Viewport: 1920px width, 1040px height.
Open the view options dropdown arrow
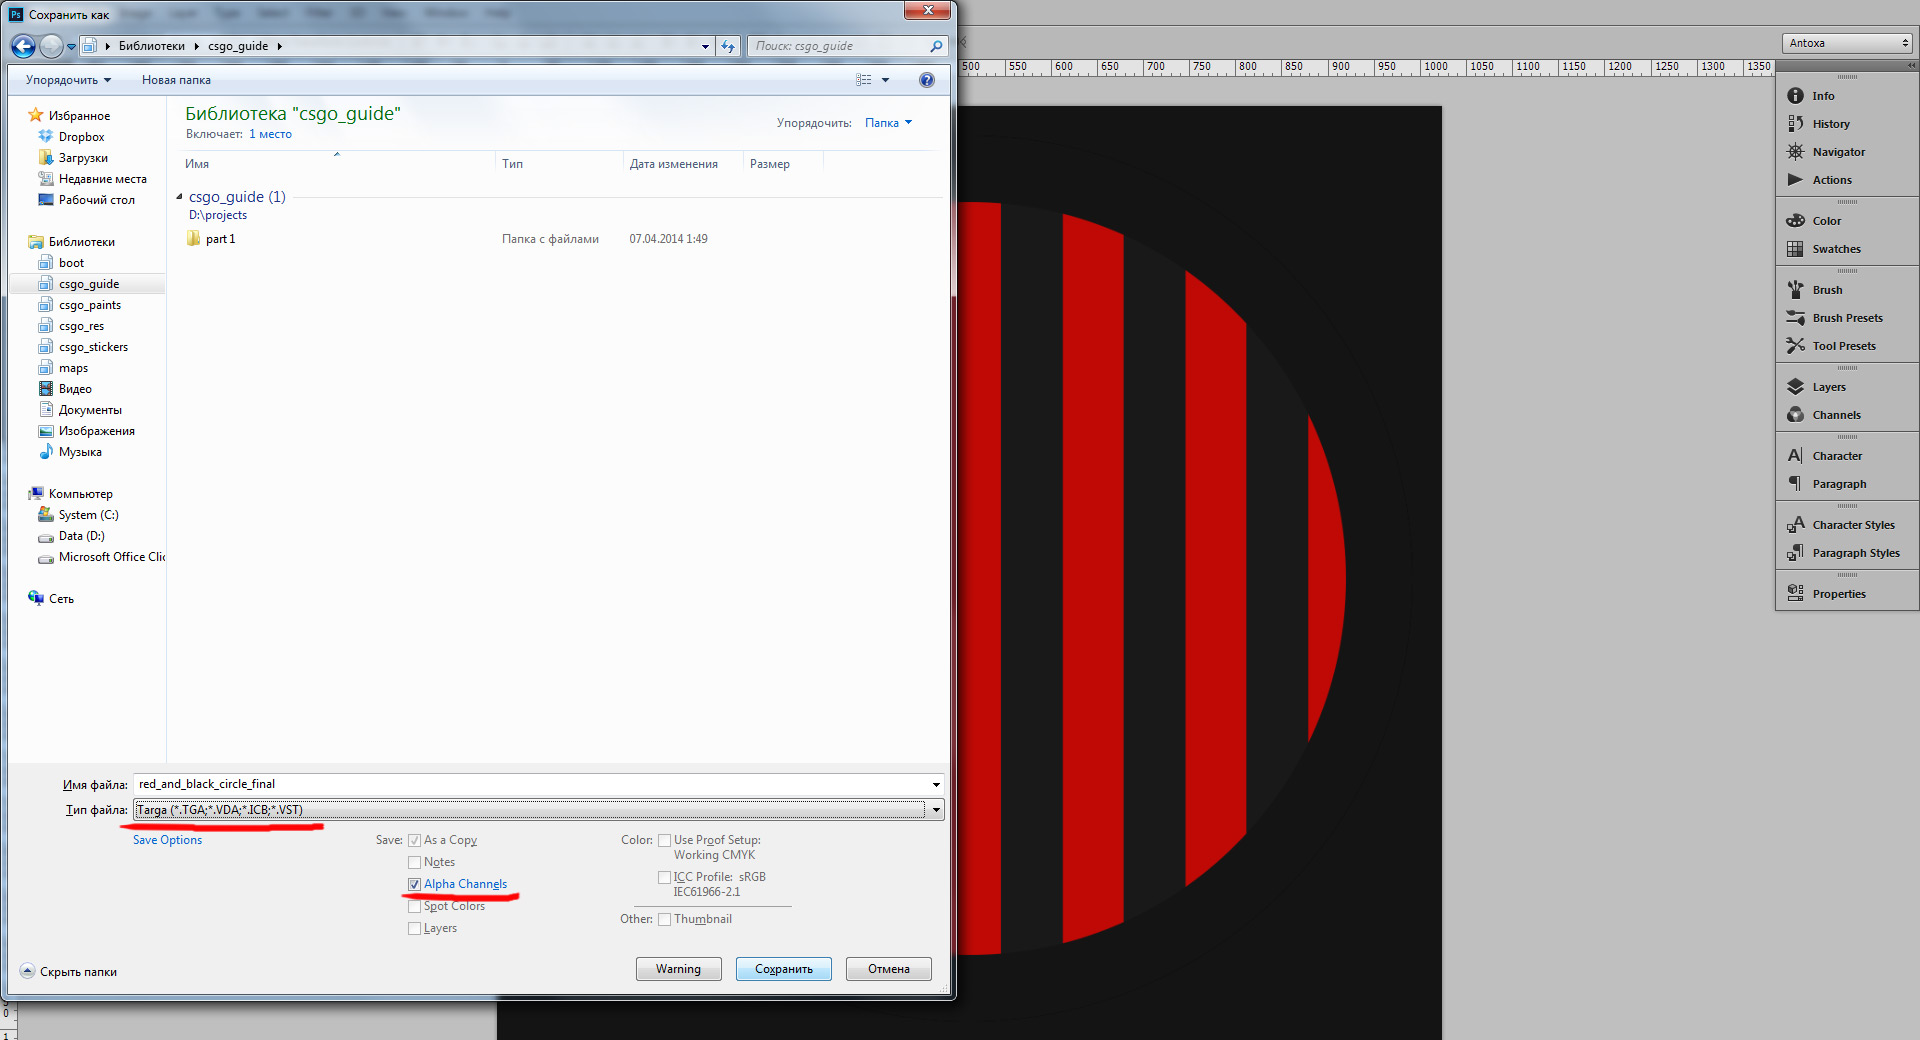[885, 80]
